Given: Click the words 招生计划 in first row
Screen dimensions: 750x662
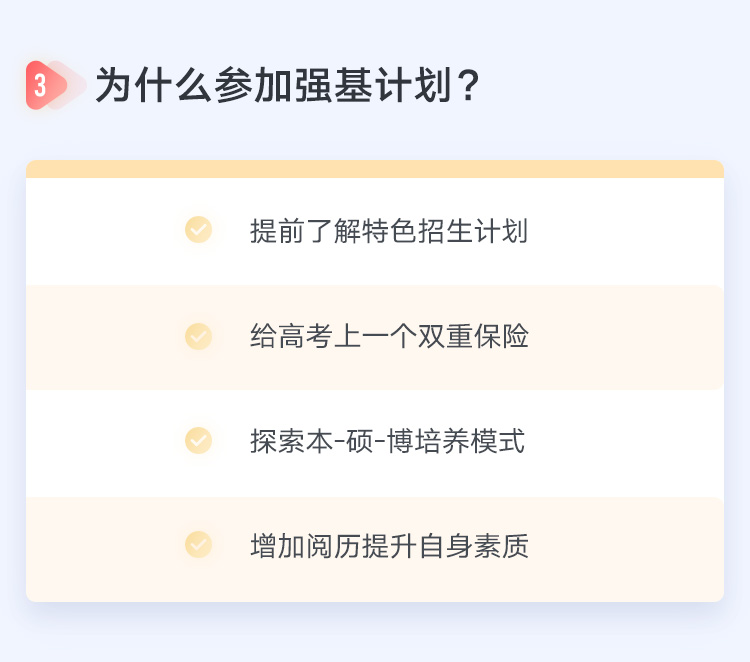Looking at the screenshot, I should [473, 231].
